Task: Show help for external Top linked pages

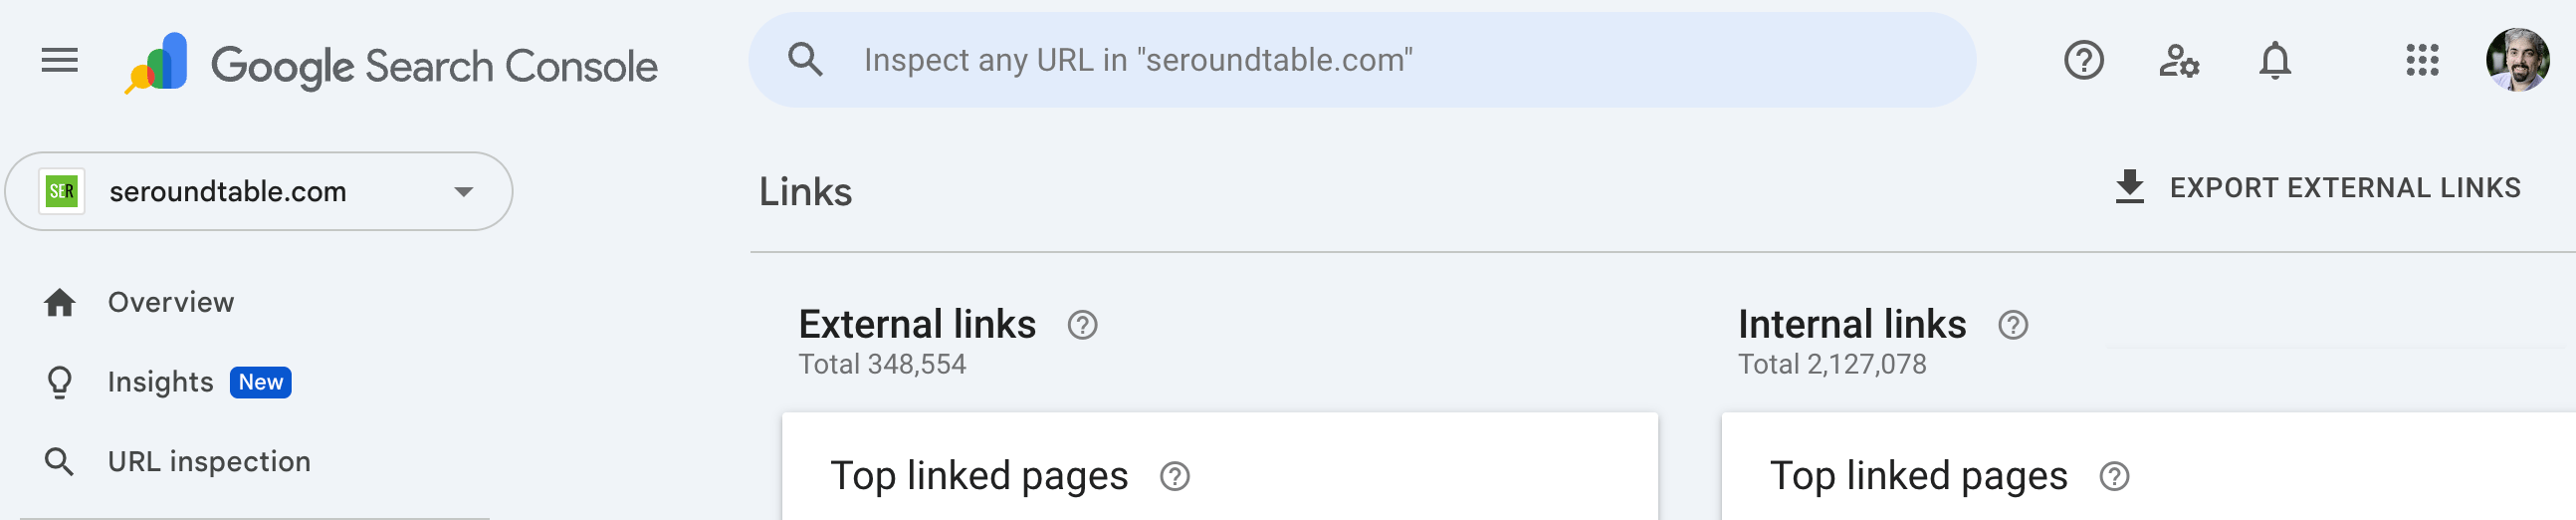Action: tap(1174, 477)
